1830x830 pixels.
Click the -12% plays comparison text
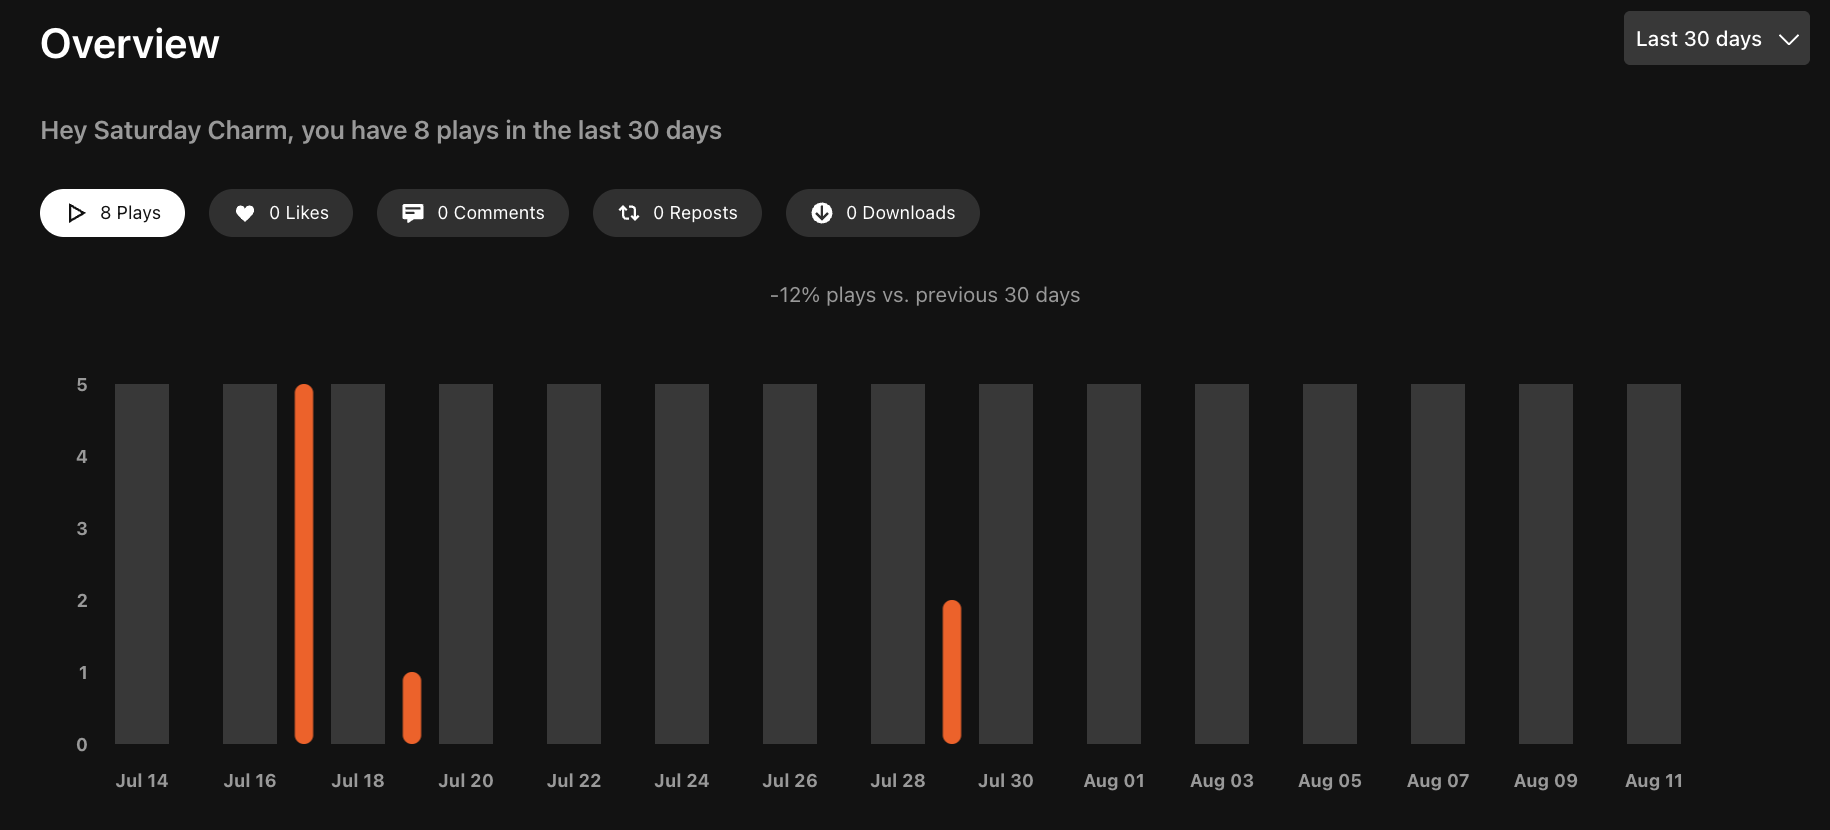[x=925, y=294]
